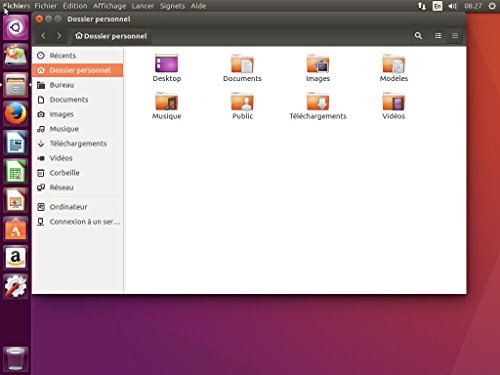Viewport: 500px width, 375px height.
Task: Open the Ubuntu Dash launcher icon
Action: pos(15,28)
